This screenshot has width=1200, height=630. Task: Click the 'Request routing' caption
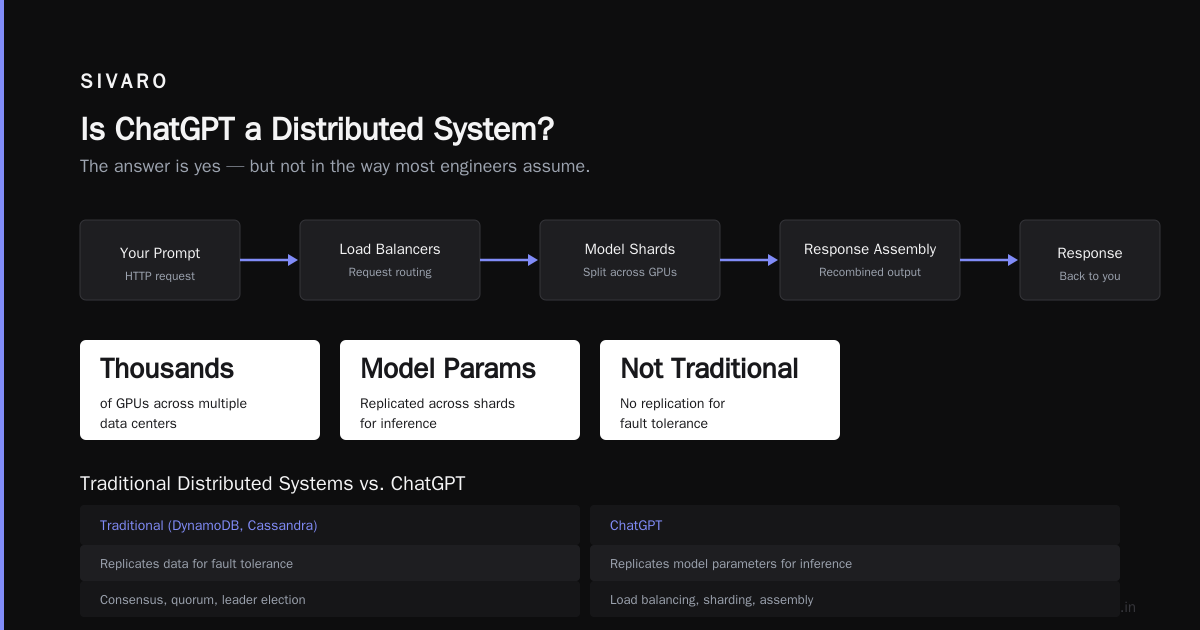(390, 272)
